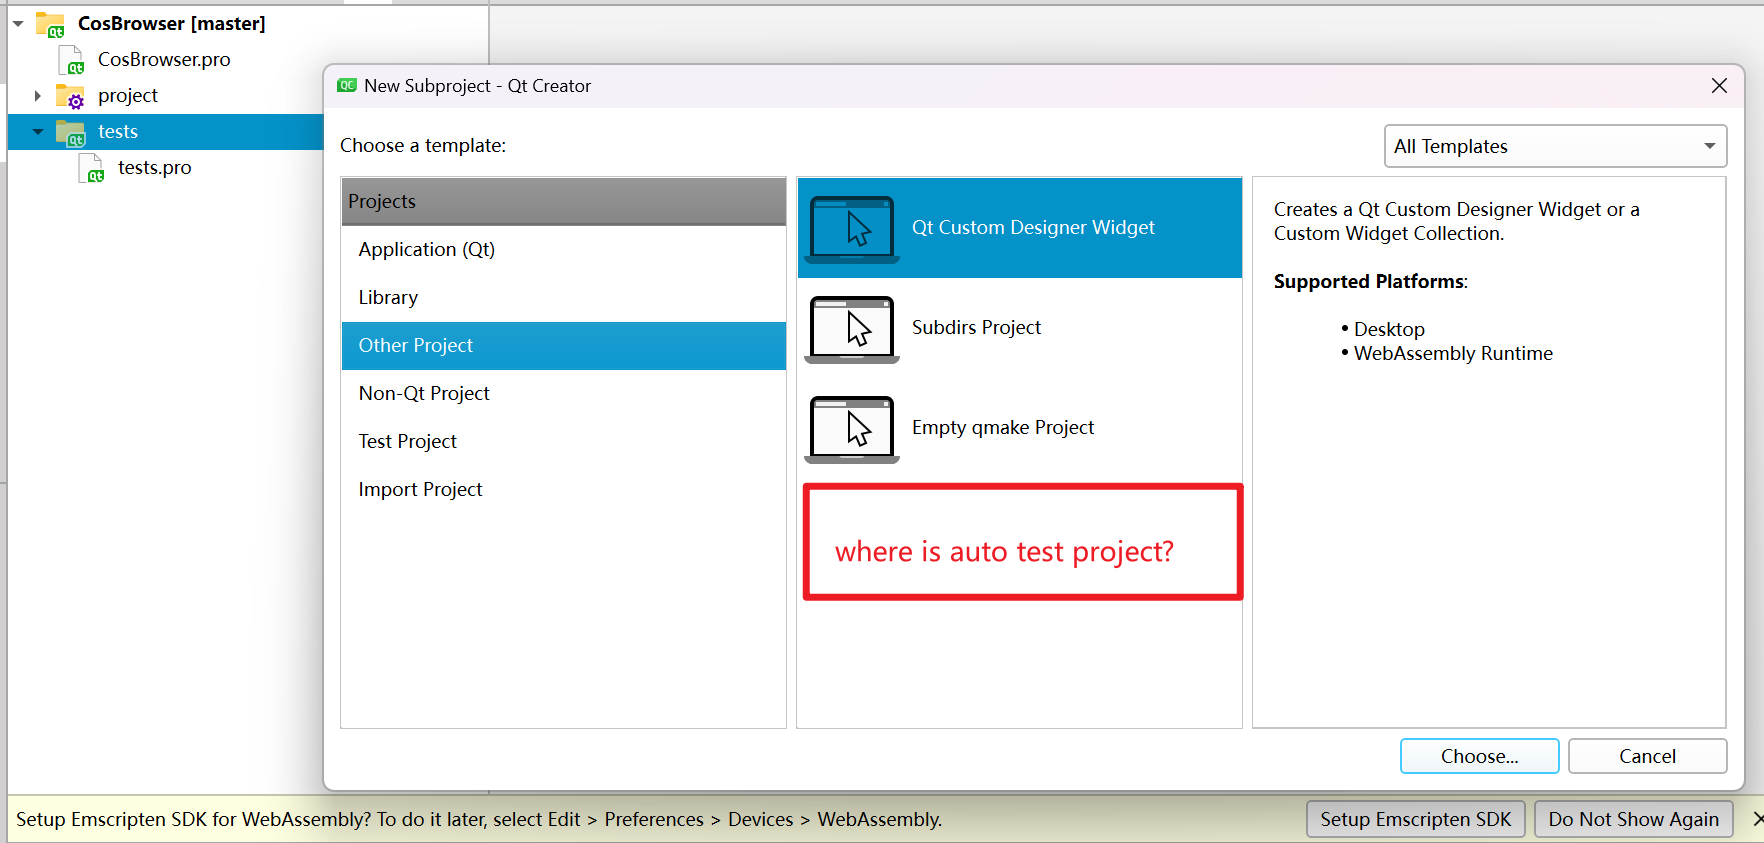This screenshot has width=1764, height=843.
Task: Click Do Not Show Again button
Action: (x=1633, y=819)
